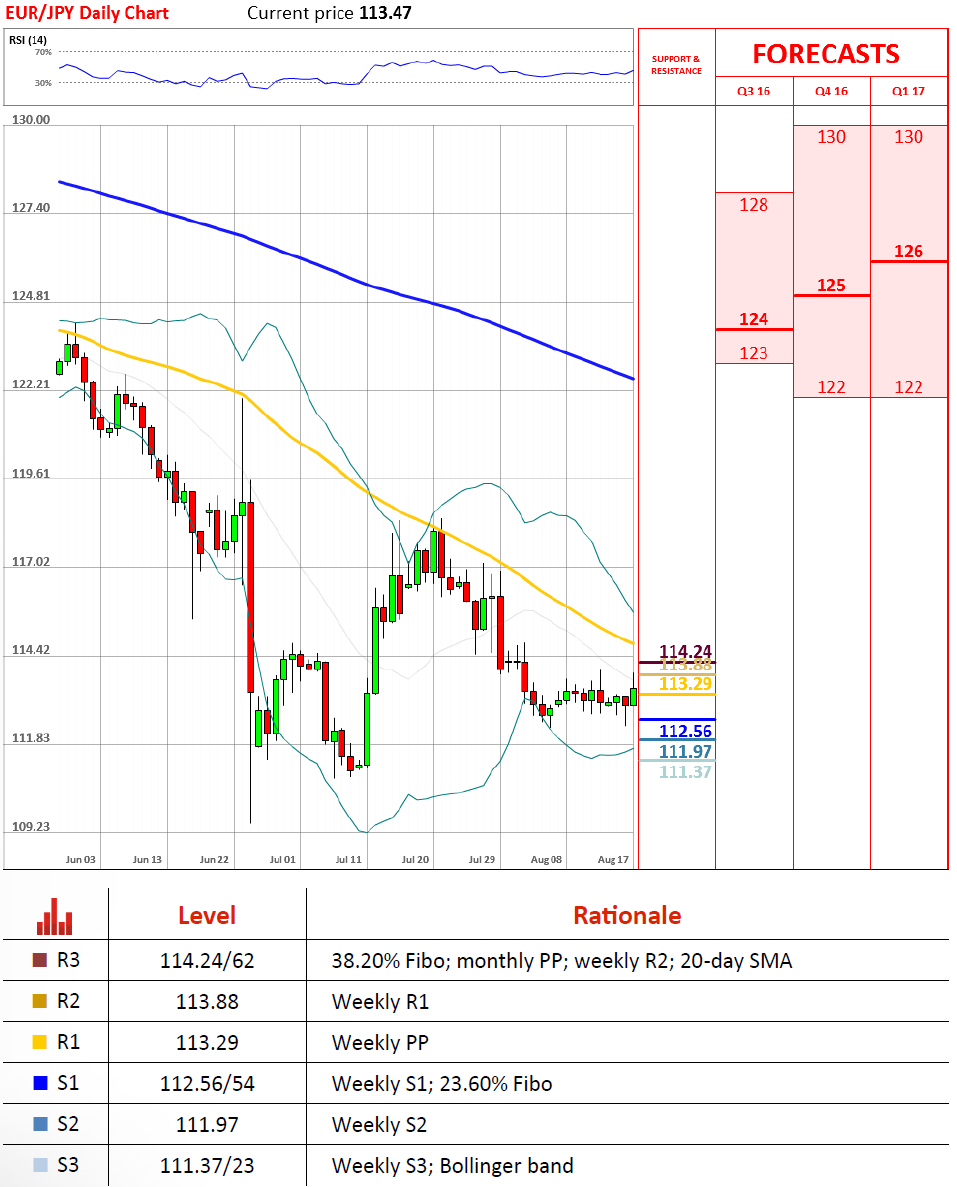The width and height of the screenshot is (957, 1187).
Task: Select the Q4 16 forecast column header
Action: 831,91
